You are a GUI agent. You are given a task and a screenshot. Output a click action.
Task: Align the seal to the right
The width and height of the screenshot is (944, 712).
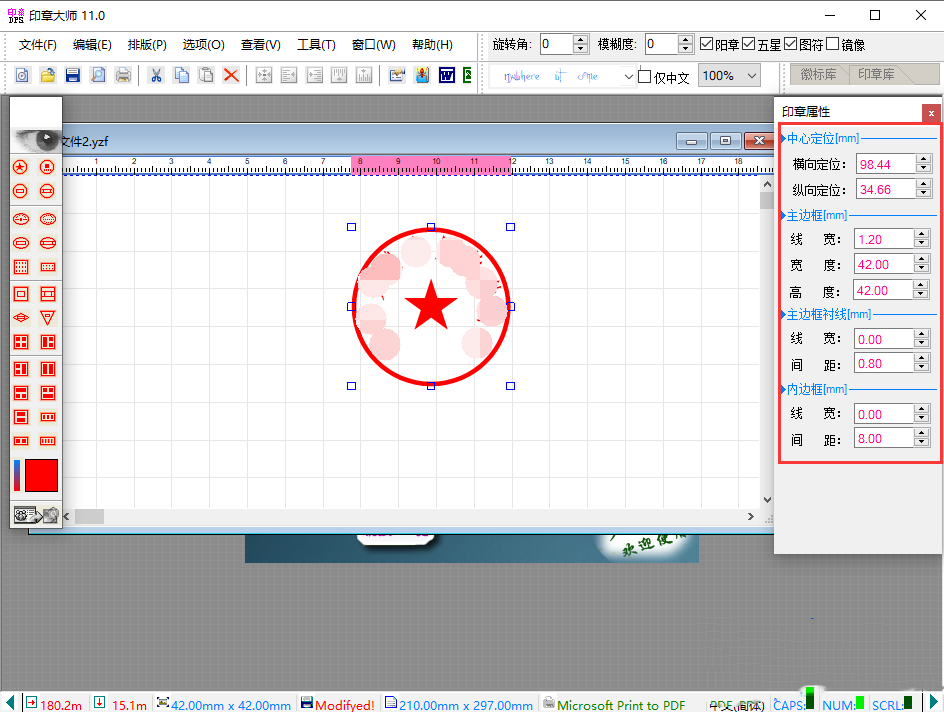click(x=314, y=75)
